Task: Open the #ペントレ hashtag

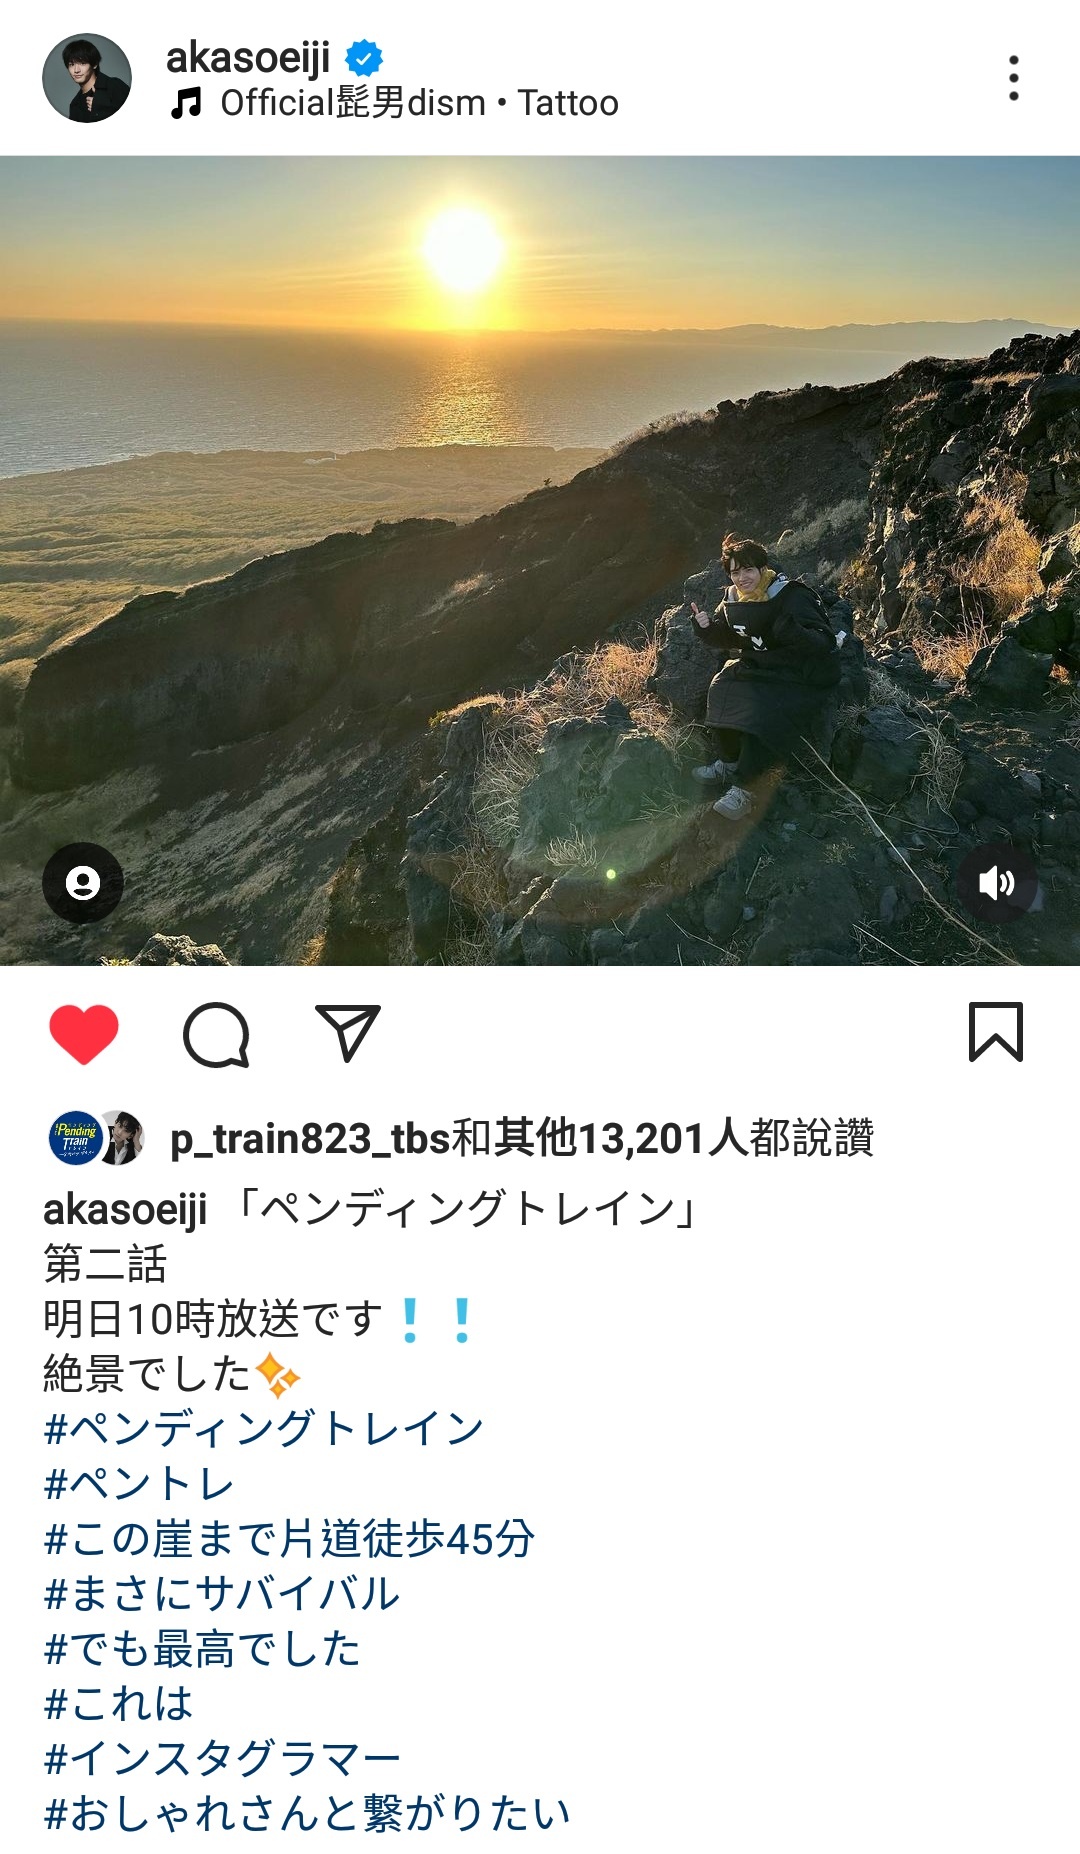Action: pyautogui.click(x=139, y=1483)
